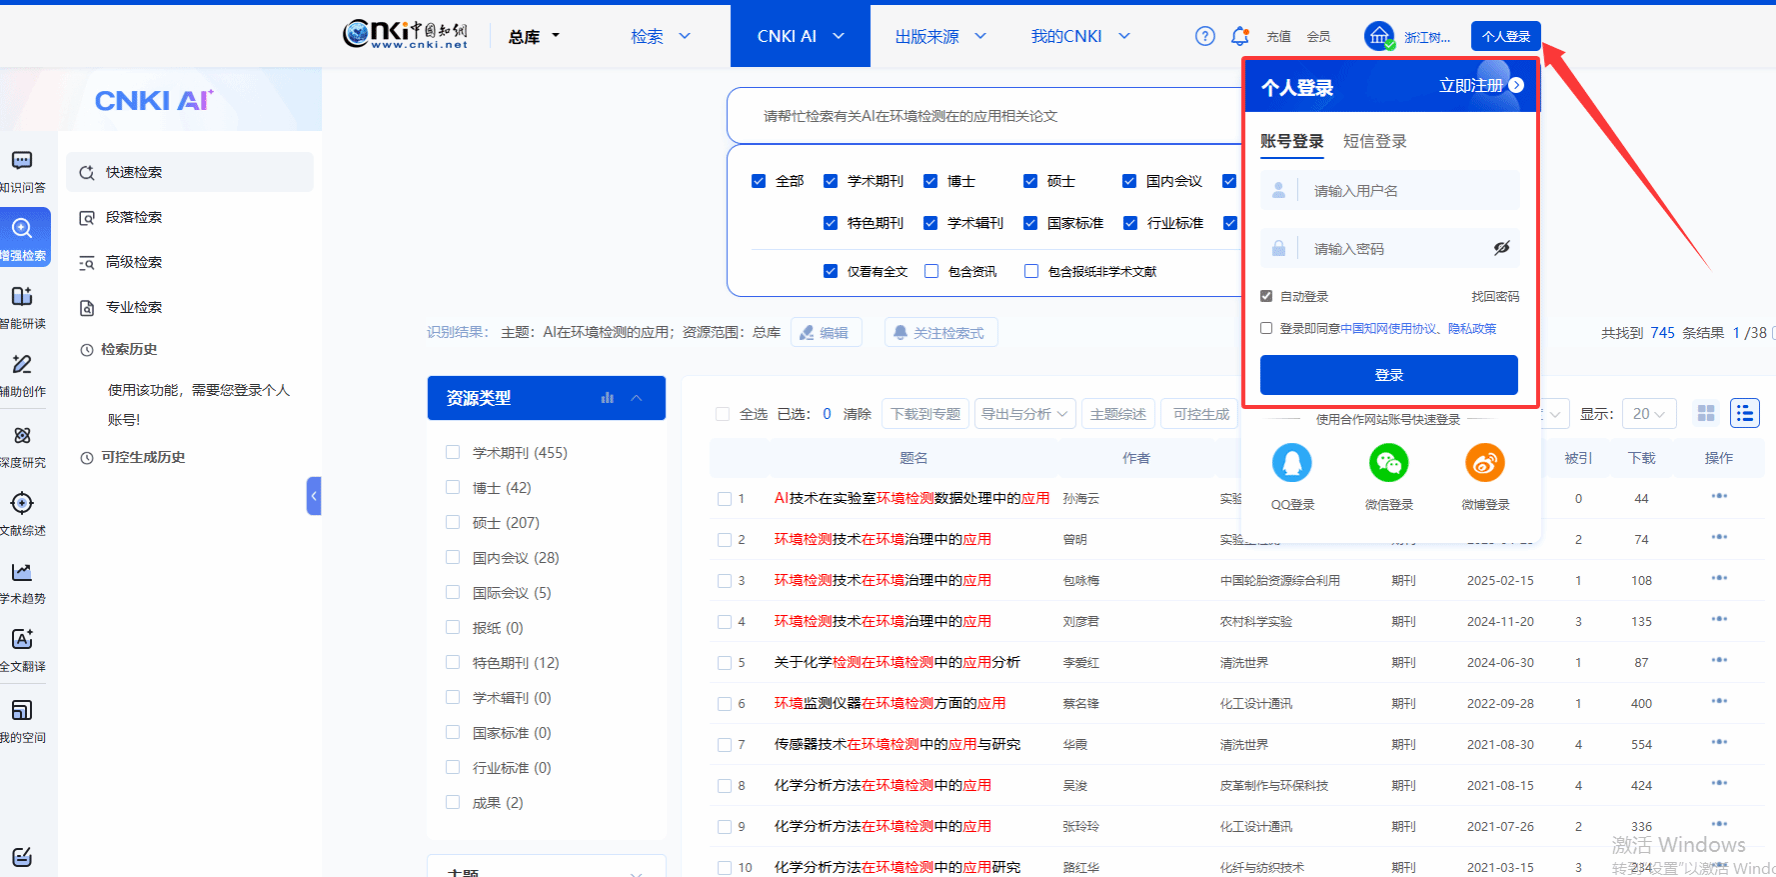Screen dimensions: 1776x877
Task: Switch to grid view icon
Action: pos(1706,413)
